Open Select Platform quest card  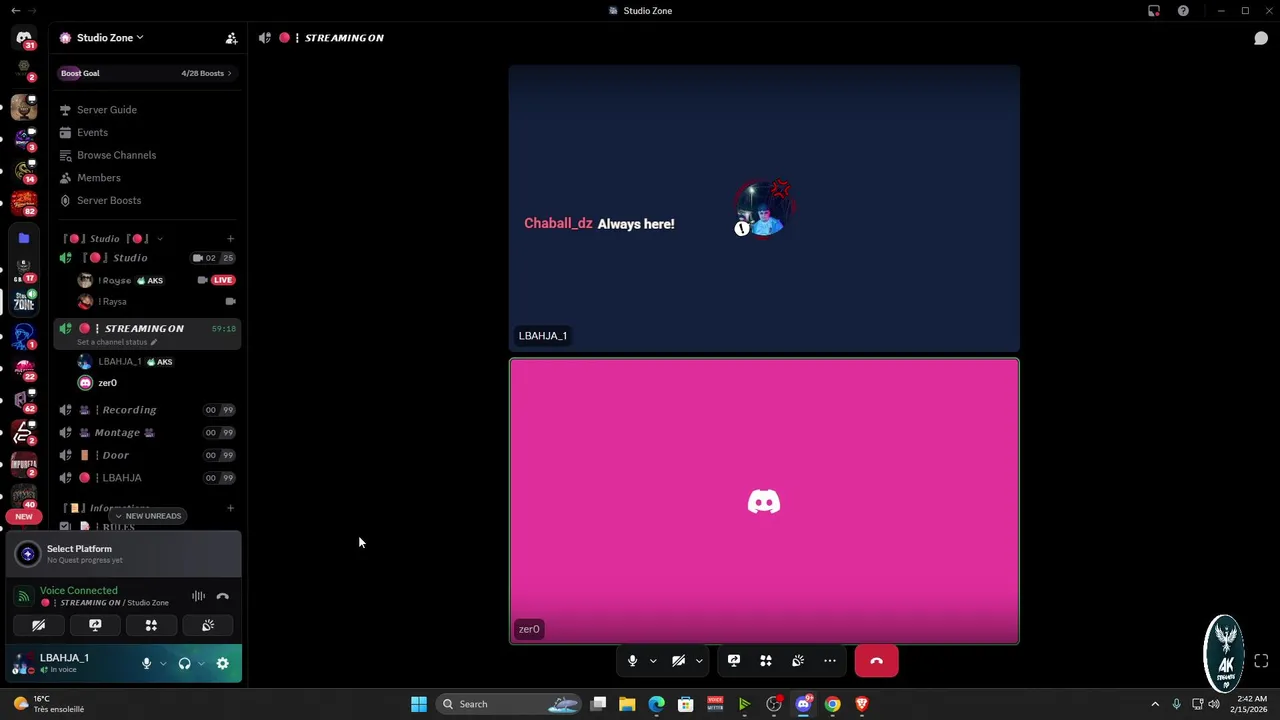point(124,554)
